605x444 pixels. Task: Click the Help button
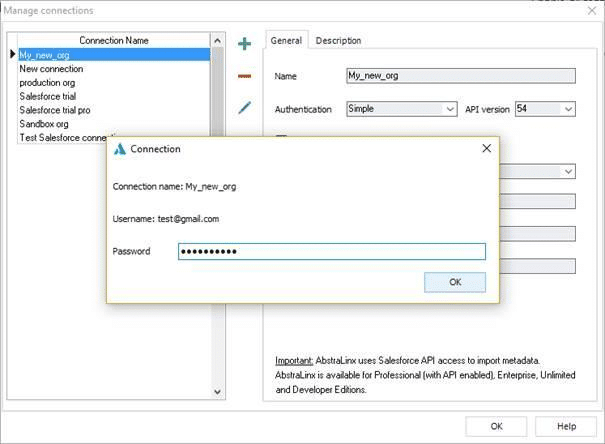click(x=566, y=426)
